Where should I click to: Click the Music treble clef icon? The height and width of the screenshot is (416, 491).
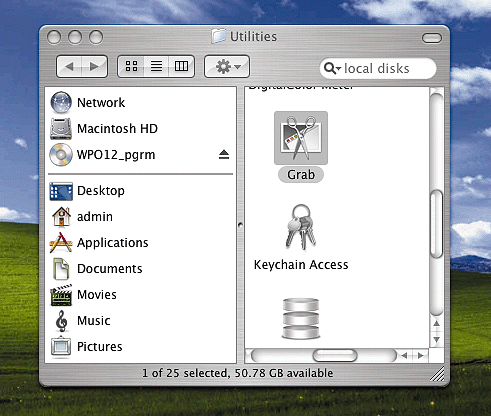[61, 321]
